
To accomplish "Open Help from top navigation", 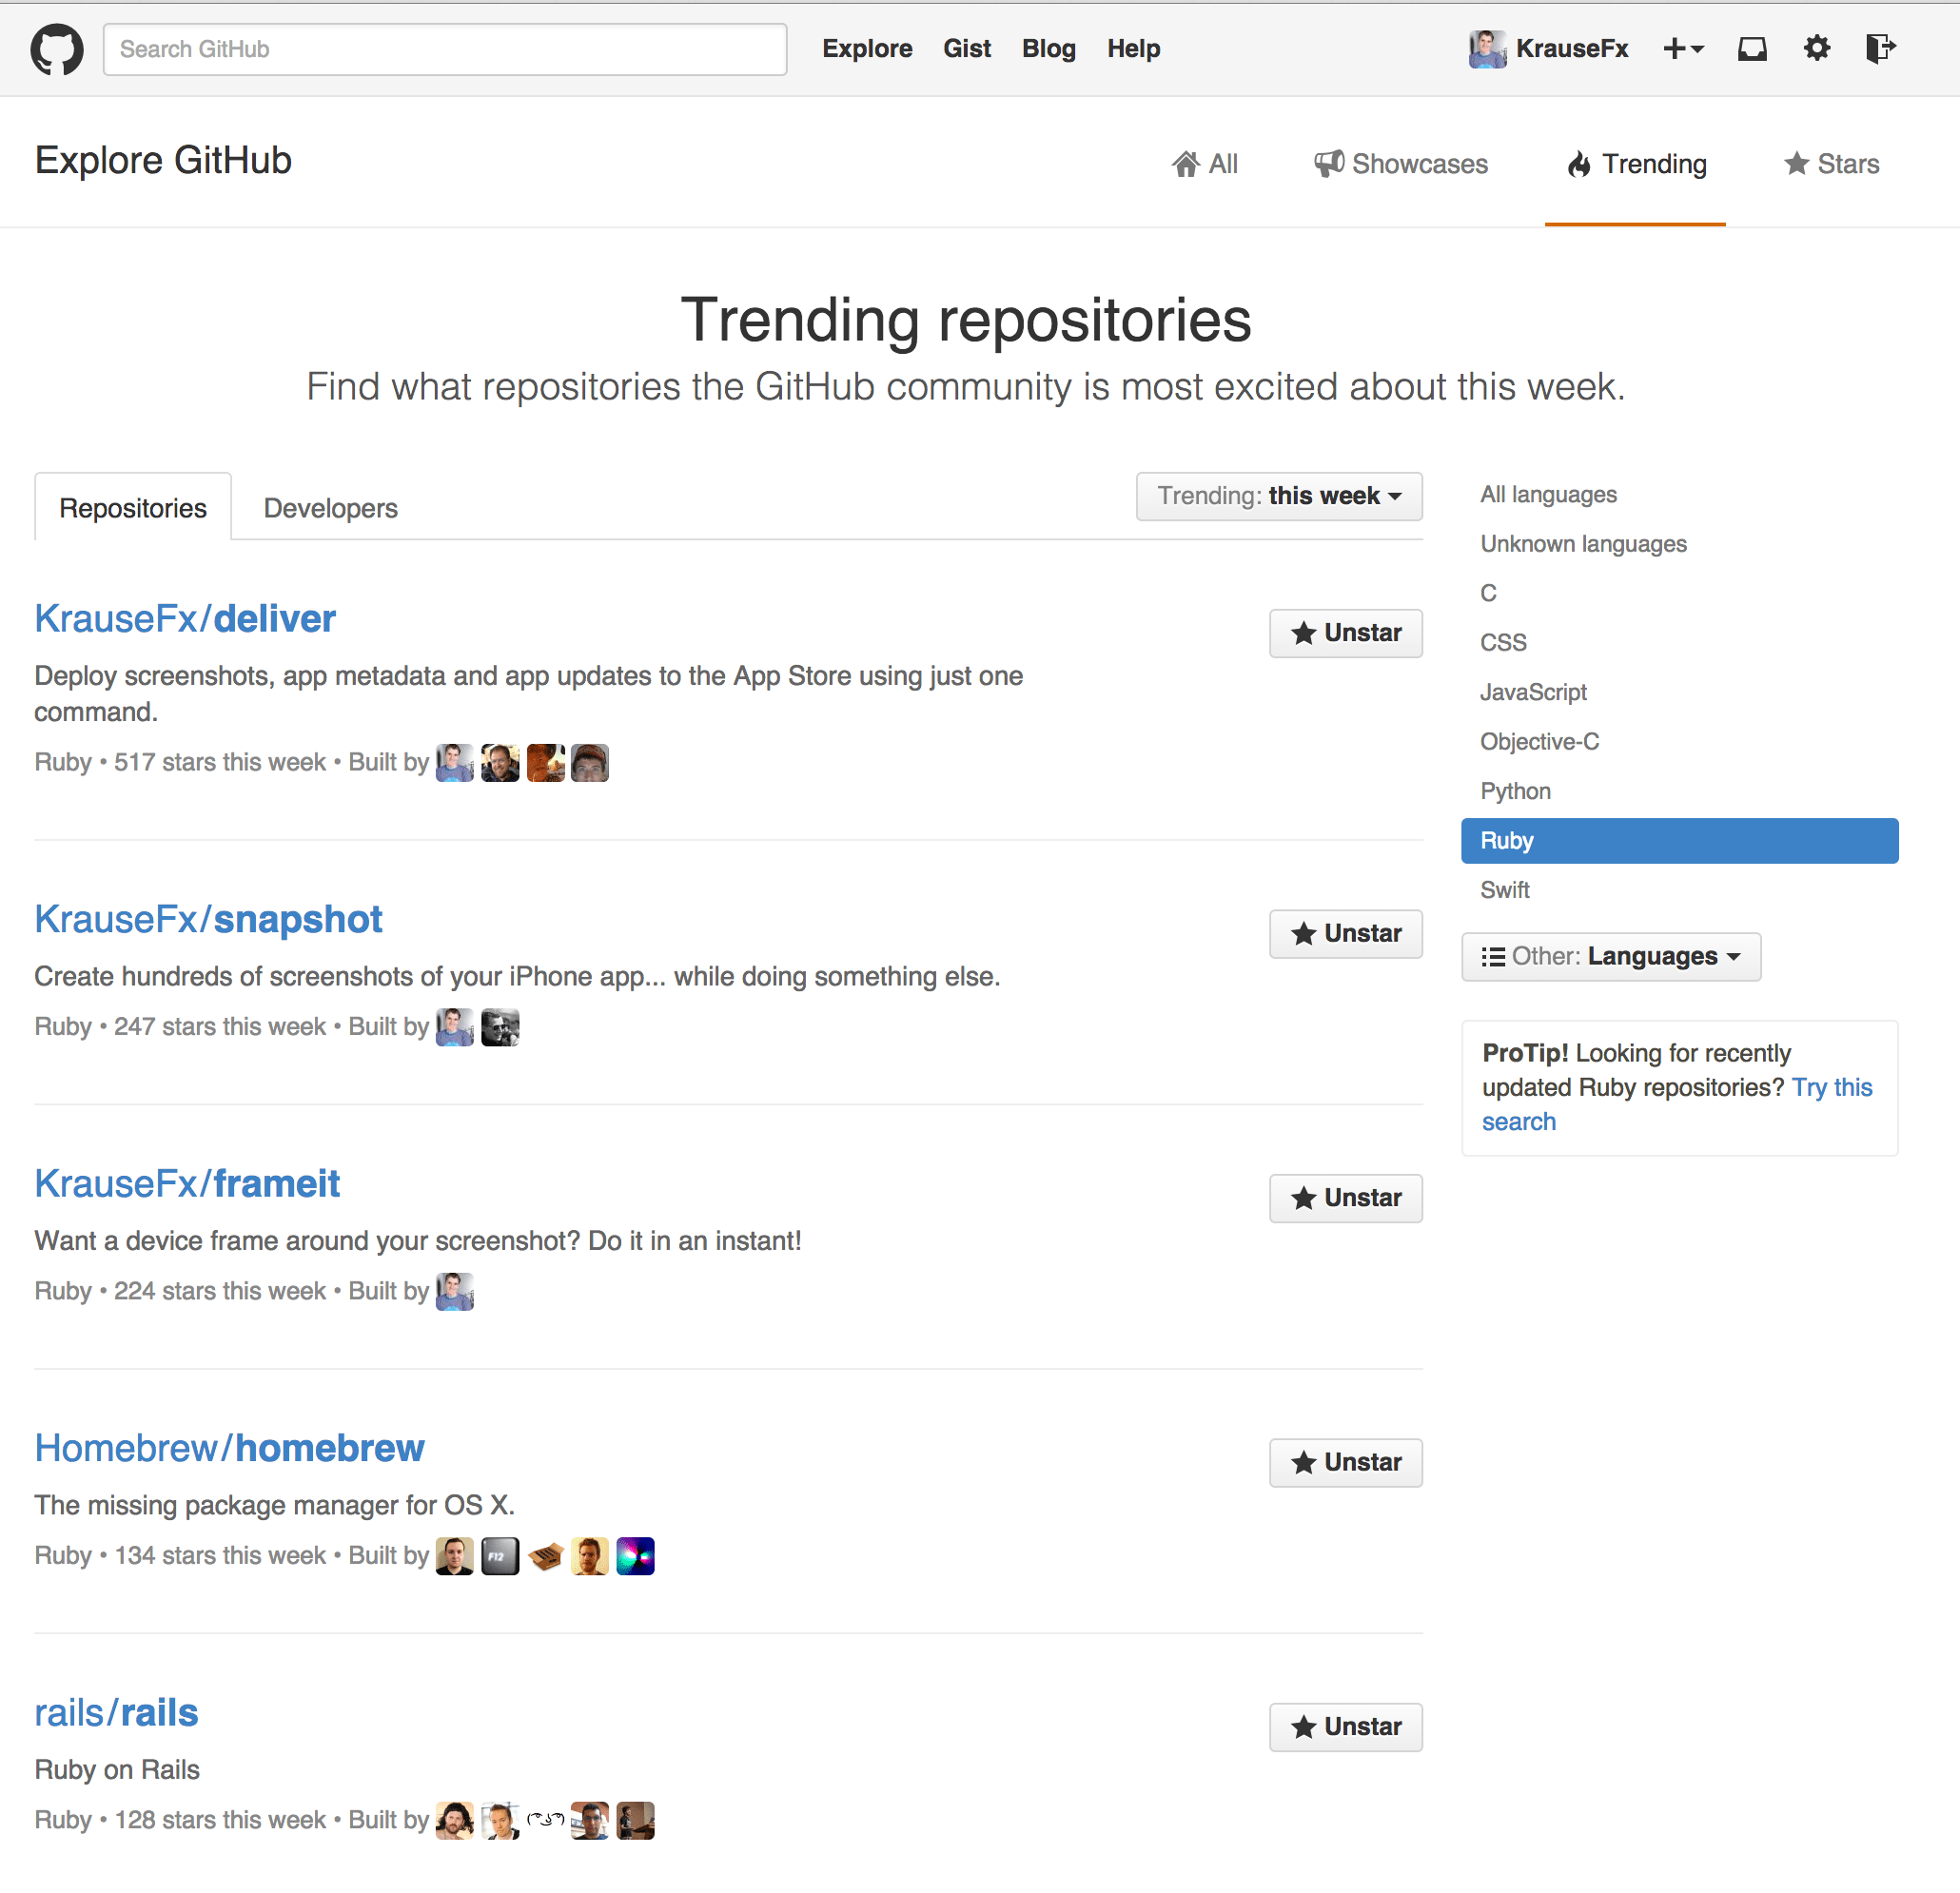I will click(1133, 49).
